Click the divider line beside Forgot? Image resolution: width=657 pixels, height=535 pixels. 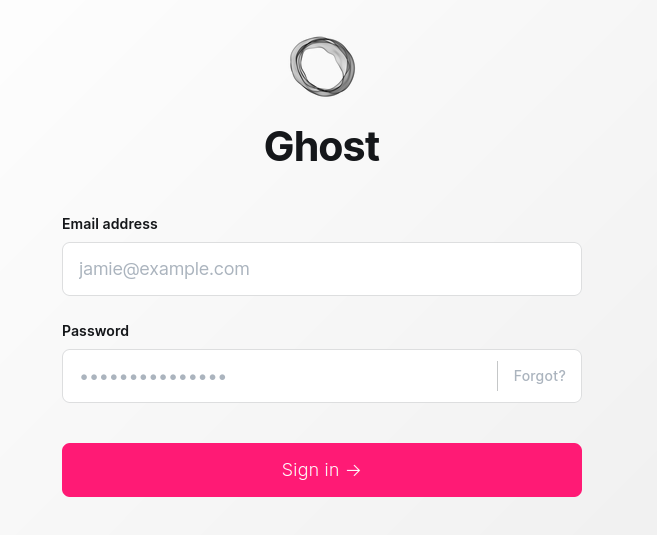tap(497, 376)
